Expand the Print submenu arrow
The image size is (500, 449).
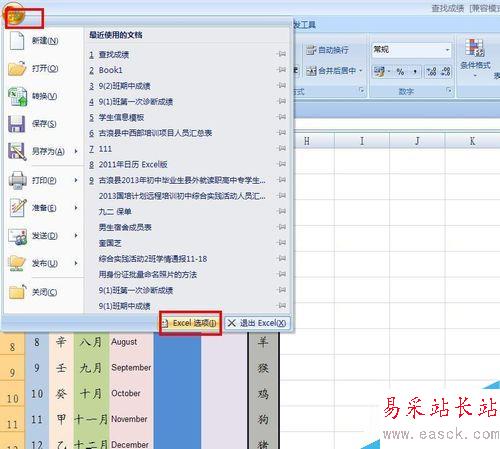point(76,180)
